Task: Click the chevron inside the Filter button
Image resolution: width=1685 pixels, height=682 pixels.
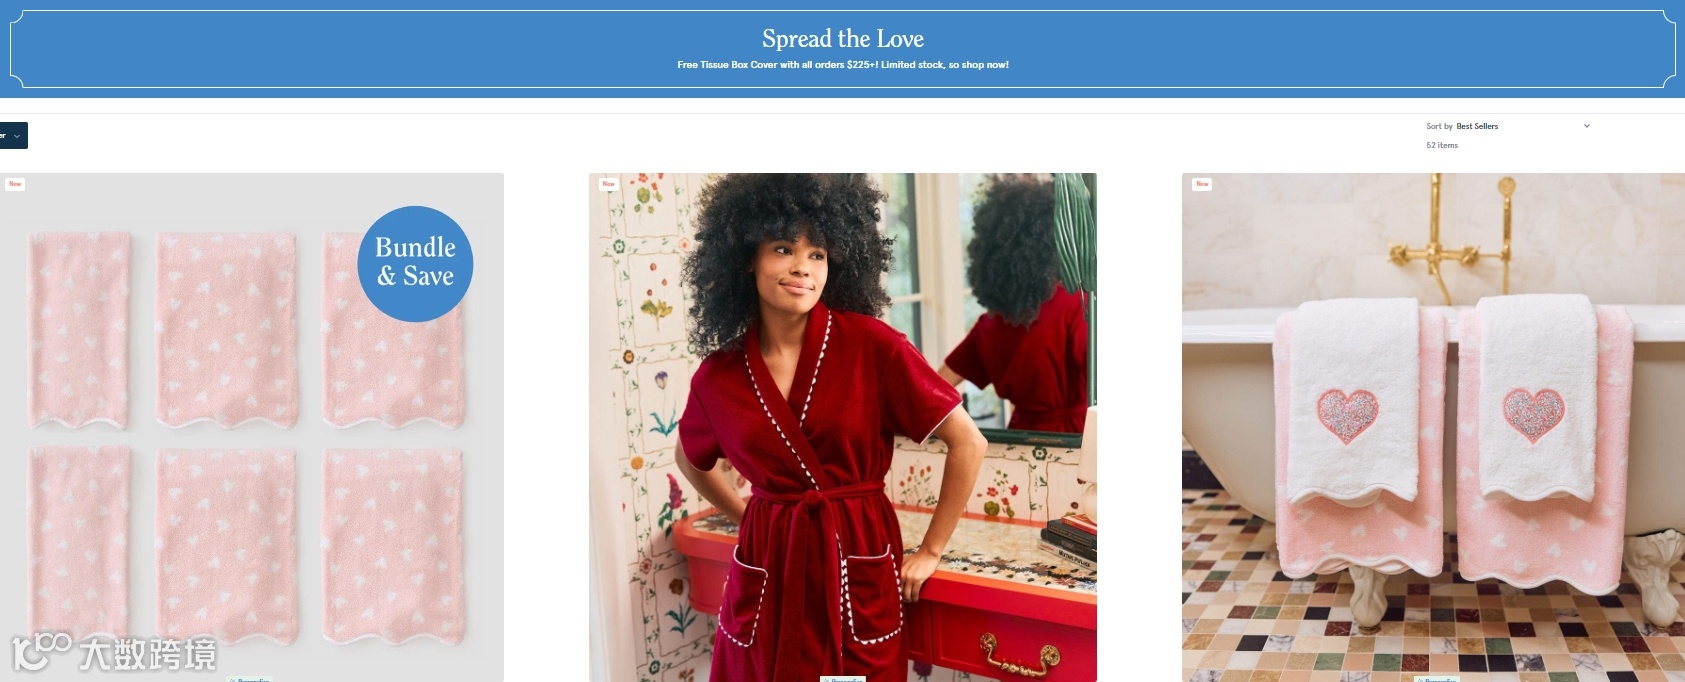Action: 17,135
